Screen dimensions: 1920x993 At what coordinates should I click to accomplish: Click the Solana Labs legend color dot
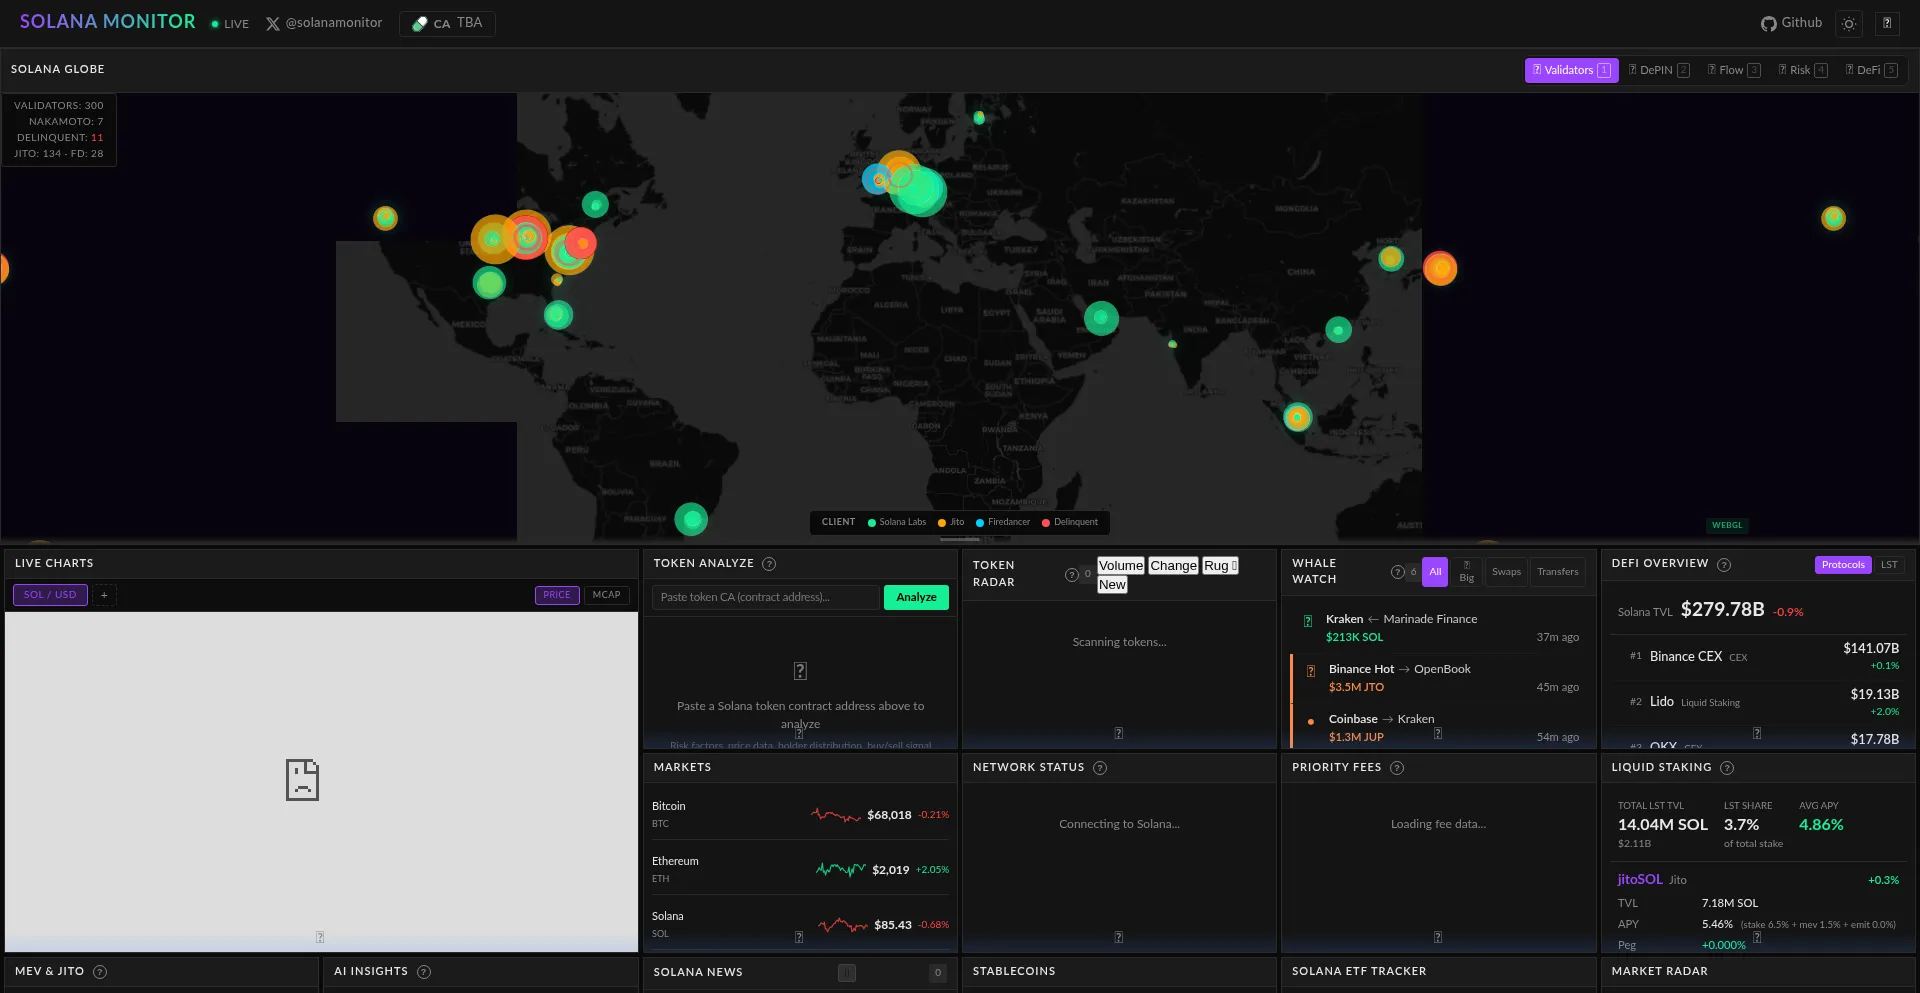(x=872, y=523)
